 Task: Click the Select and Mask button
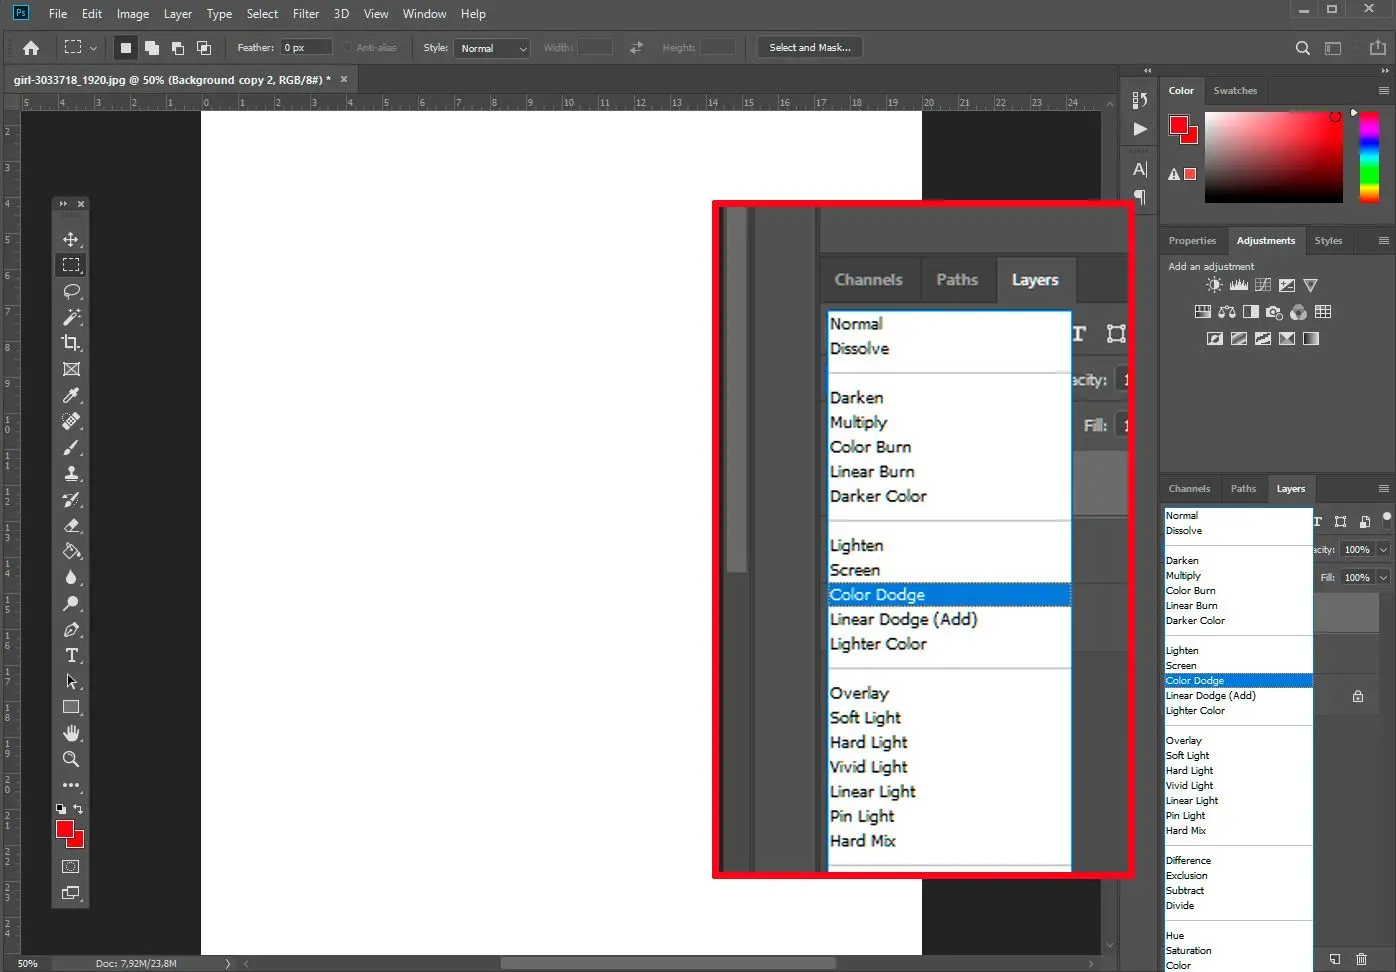click(x=809, y=47)
